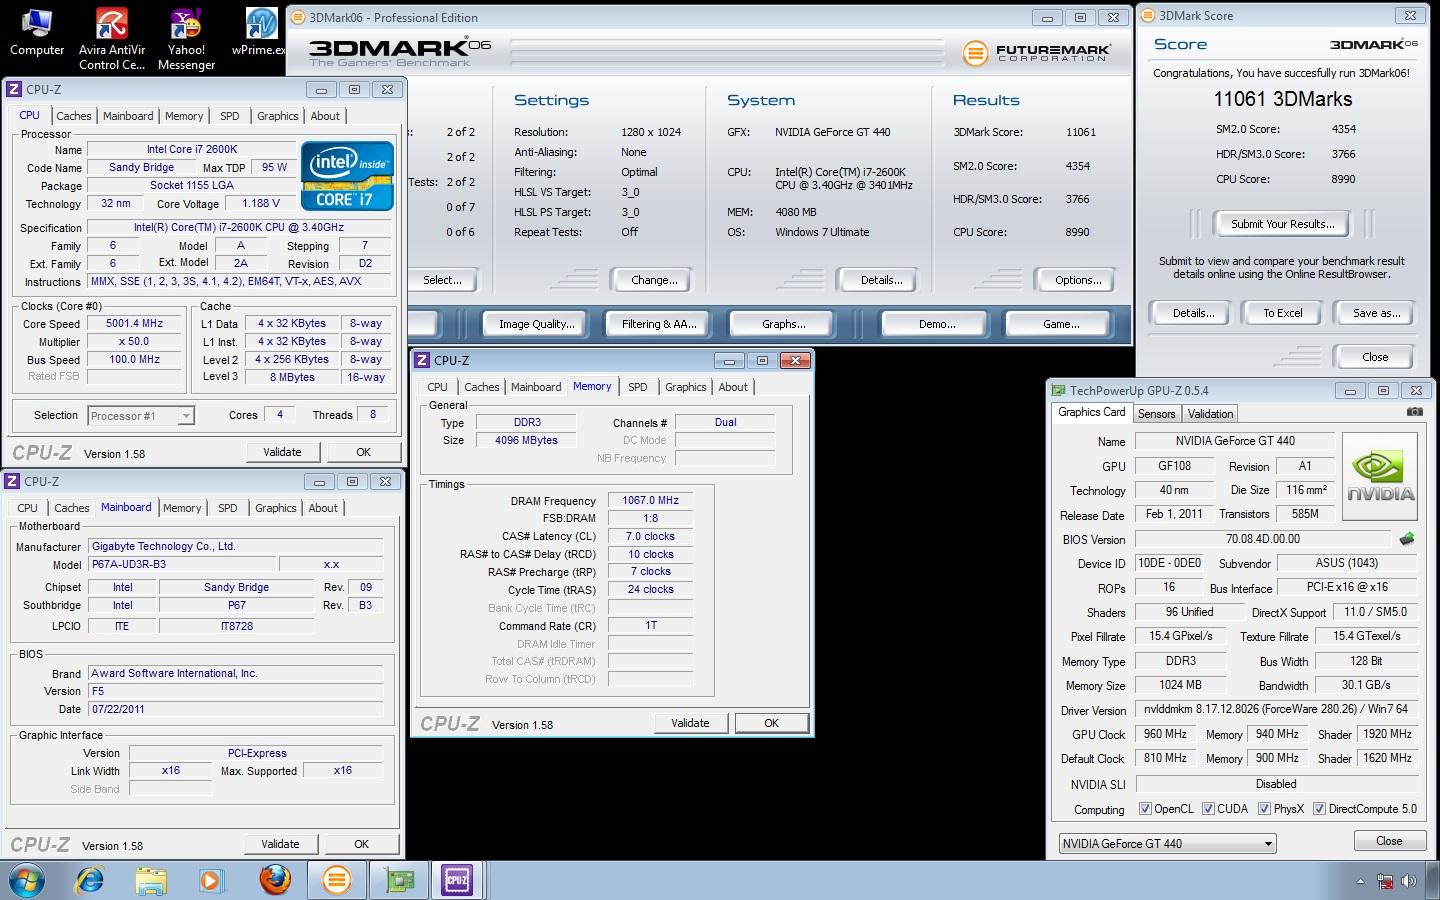Switch to Caches tab in top CPU-Z window
Screen dimensions: 1440x900
pyautogui.click(x=73, y=116)
